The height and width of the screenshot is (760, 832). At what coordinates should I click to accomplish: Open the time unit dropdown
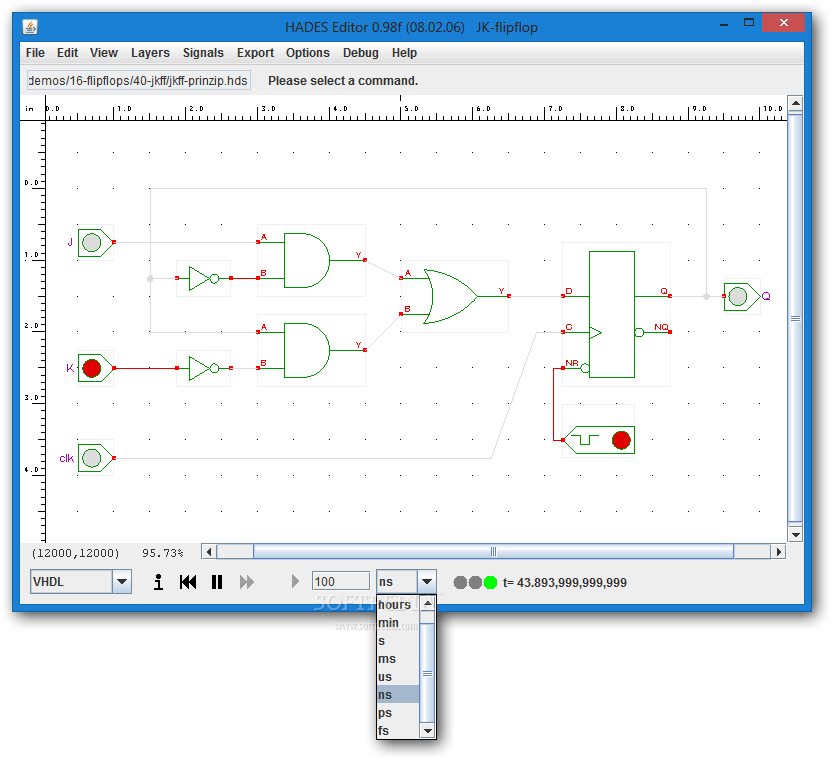427,581
